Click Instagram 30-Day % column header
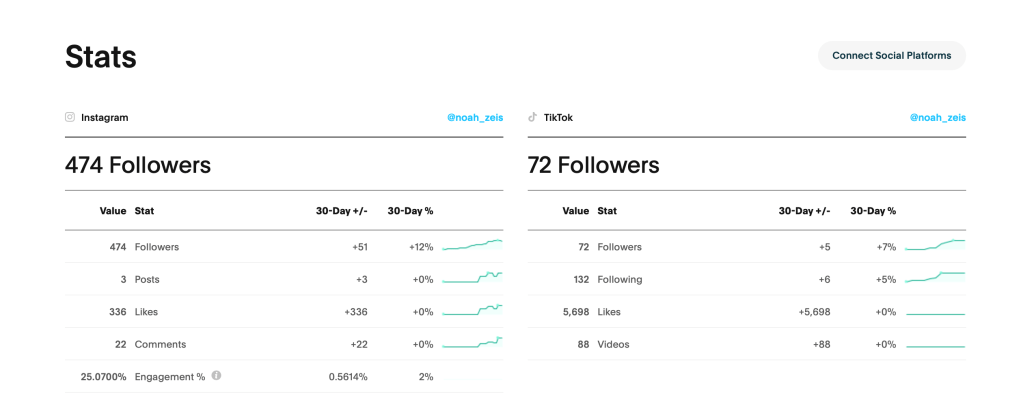Image resolution: width=1023 pixels, height=409 pixels. (410, 211)
